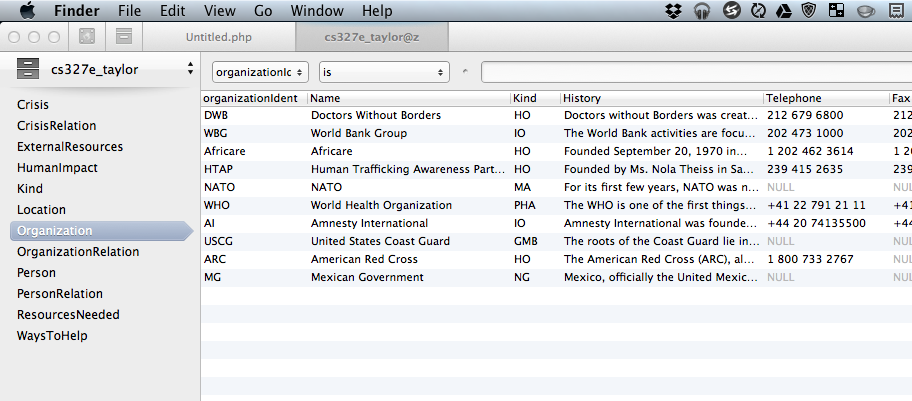Image resolution: width=912 pixels, height=401 pixels.
Task: Sort by the Name column header
Action: click(x=409, y=98)
